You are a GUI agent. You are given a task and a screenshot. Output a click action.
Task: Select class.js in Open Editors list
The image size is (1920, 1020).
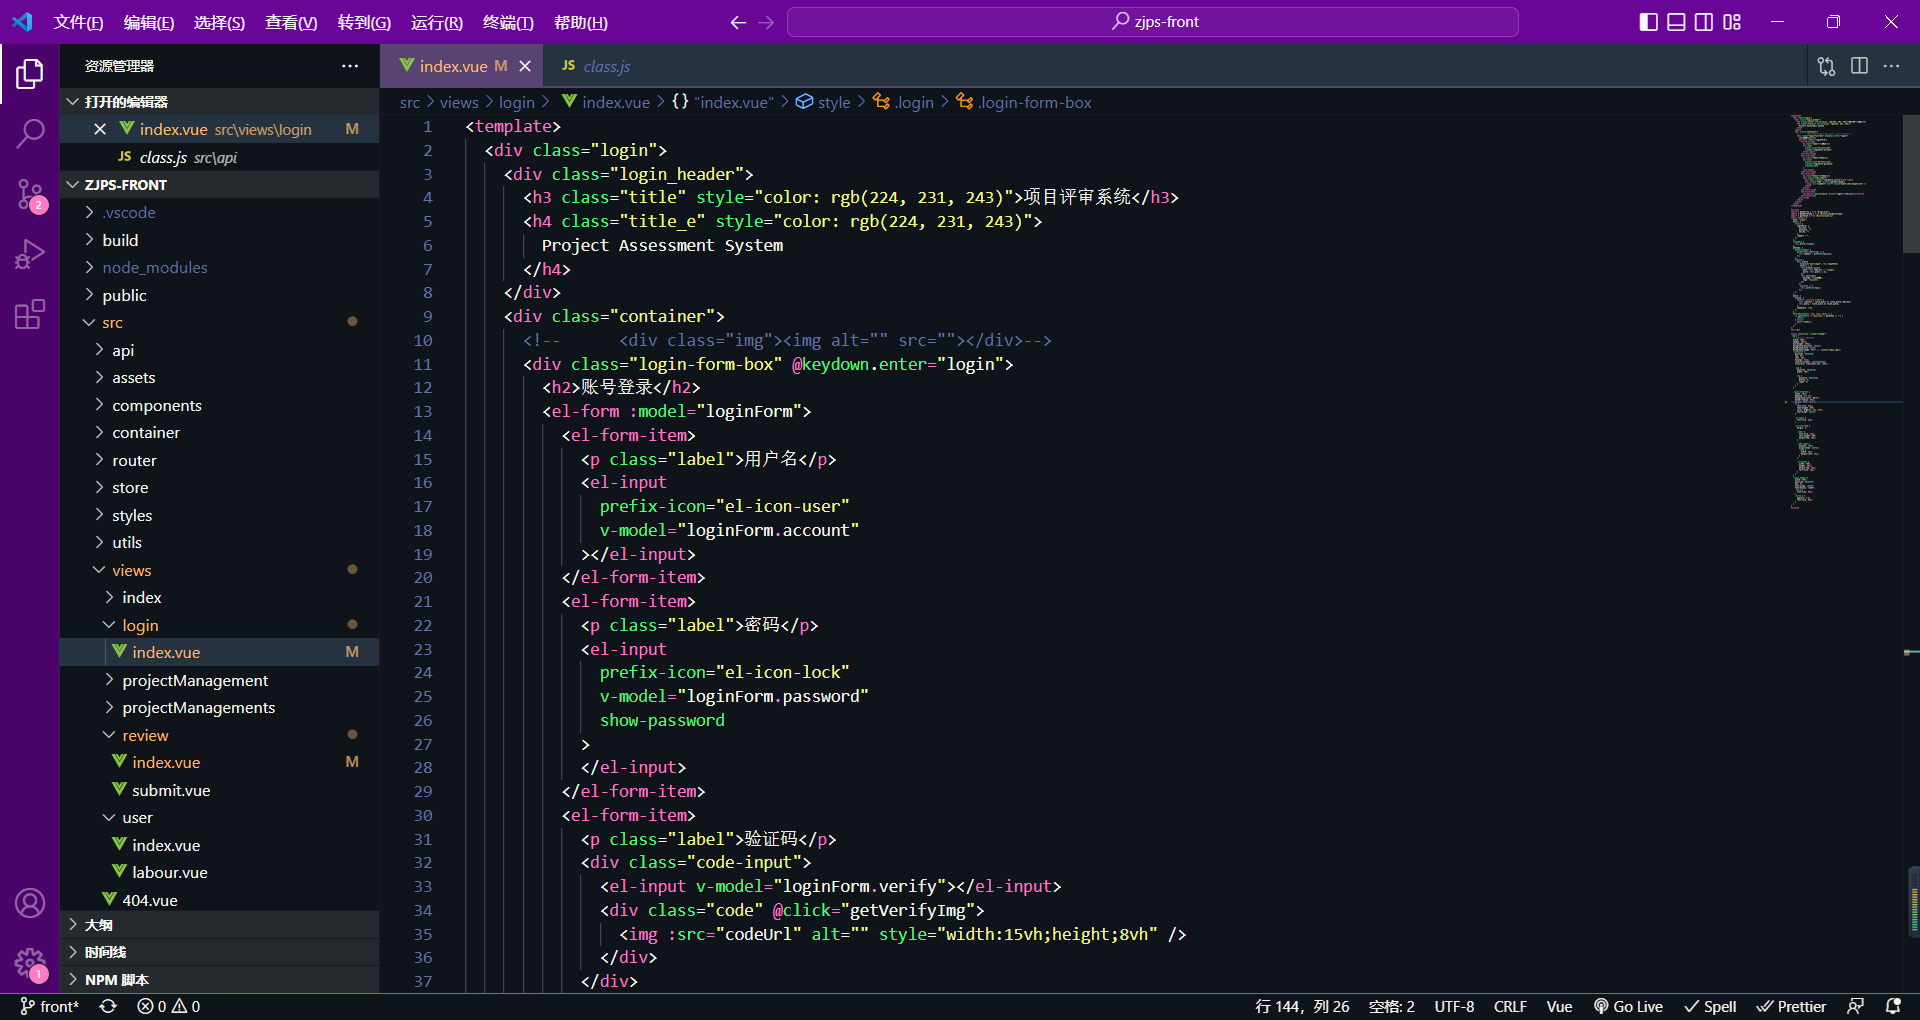pos(220,157)
